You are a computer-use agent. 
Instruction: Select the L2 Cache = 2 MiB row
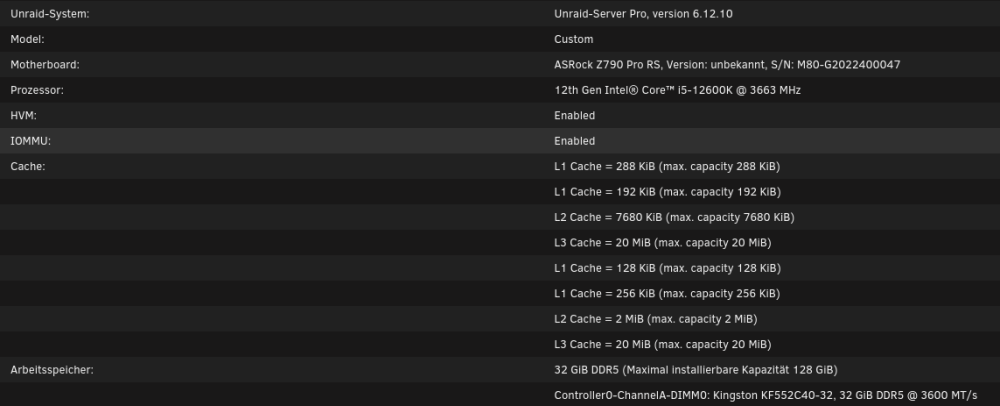(x=656, y=319)
